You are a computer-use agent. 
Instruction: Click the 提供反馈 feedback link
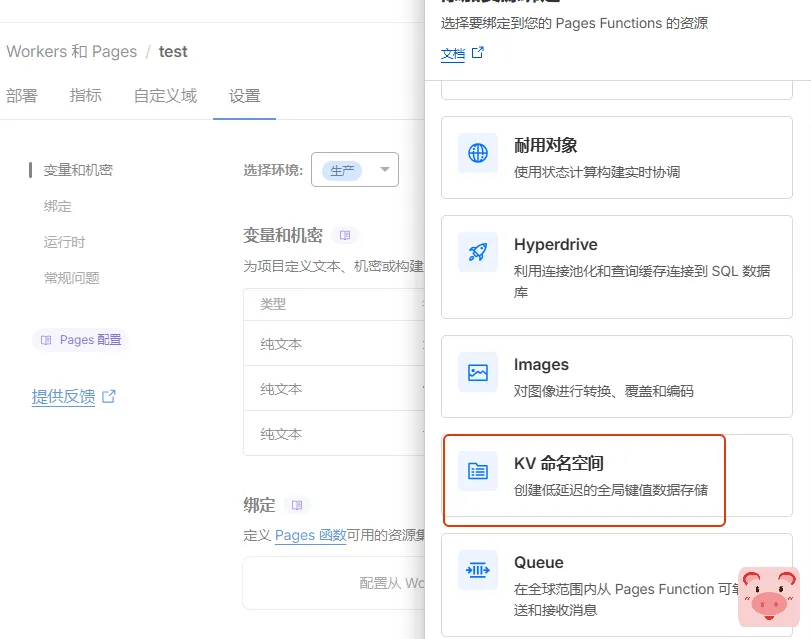(x=64, y=397)
